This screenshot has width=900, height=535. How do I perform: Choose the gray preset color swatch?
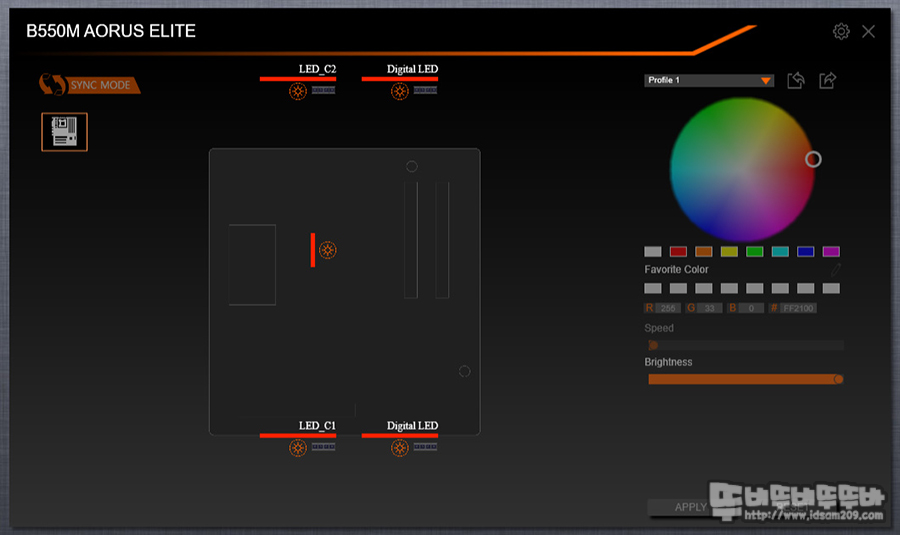click(x=653, y=251)
